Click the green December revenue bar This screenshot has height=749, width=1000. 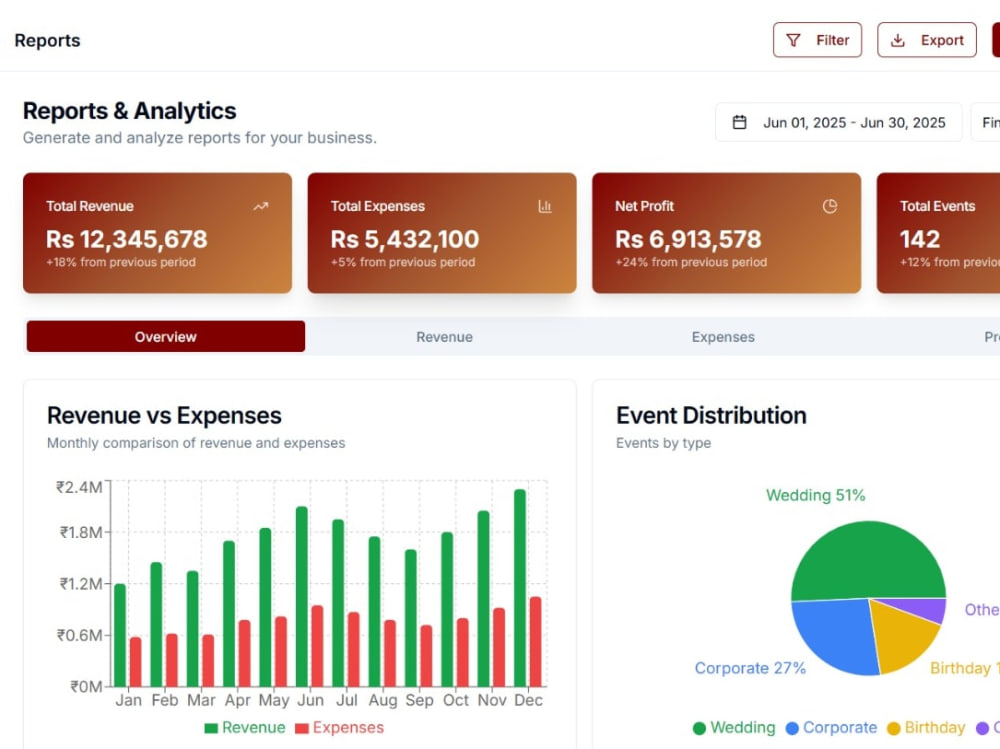[520, 588]
